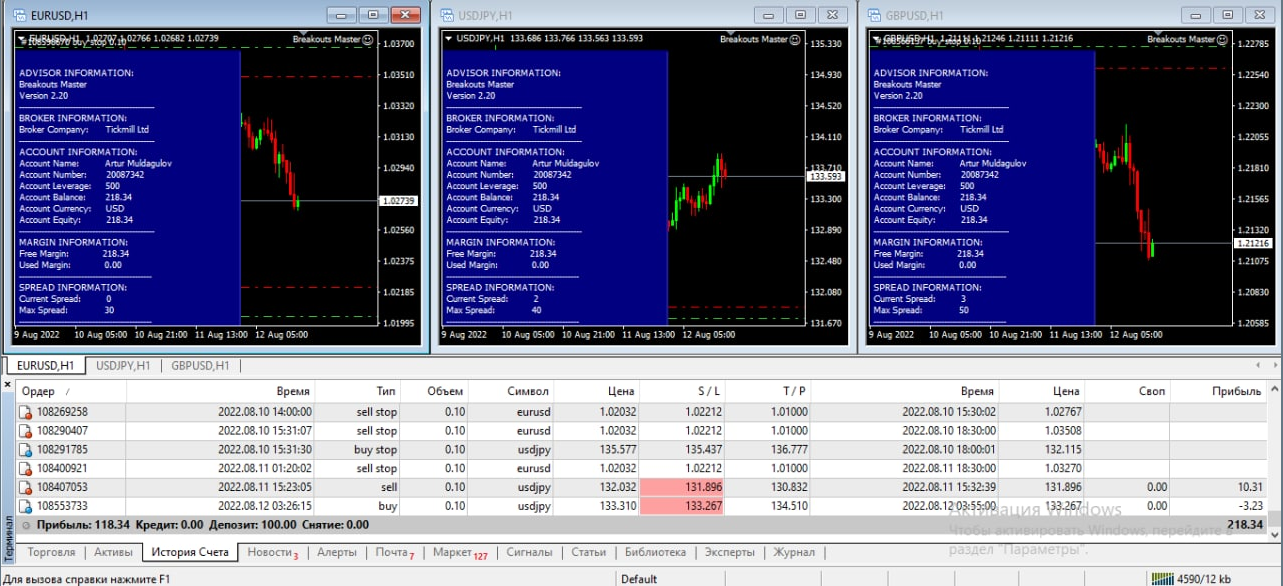1283x586 pixels.
Task: Click the USDJPY,H1 chart window icon
Action: (447, 15)
